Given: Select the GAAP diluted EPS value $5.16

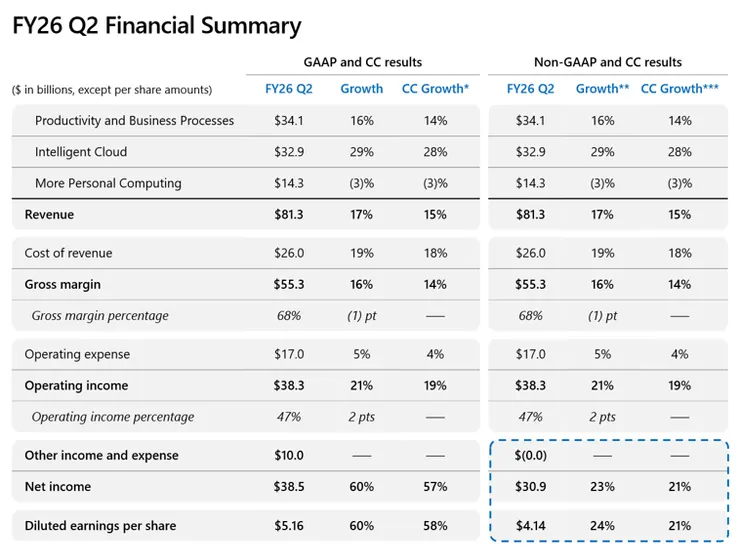Looking at the screenshot, I should (x=288, y=526).
